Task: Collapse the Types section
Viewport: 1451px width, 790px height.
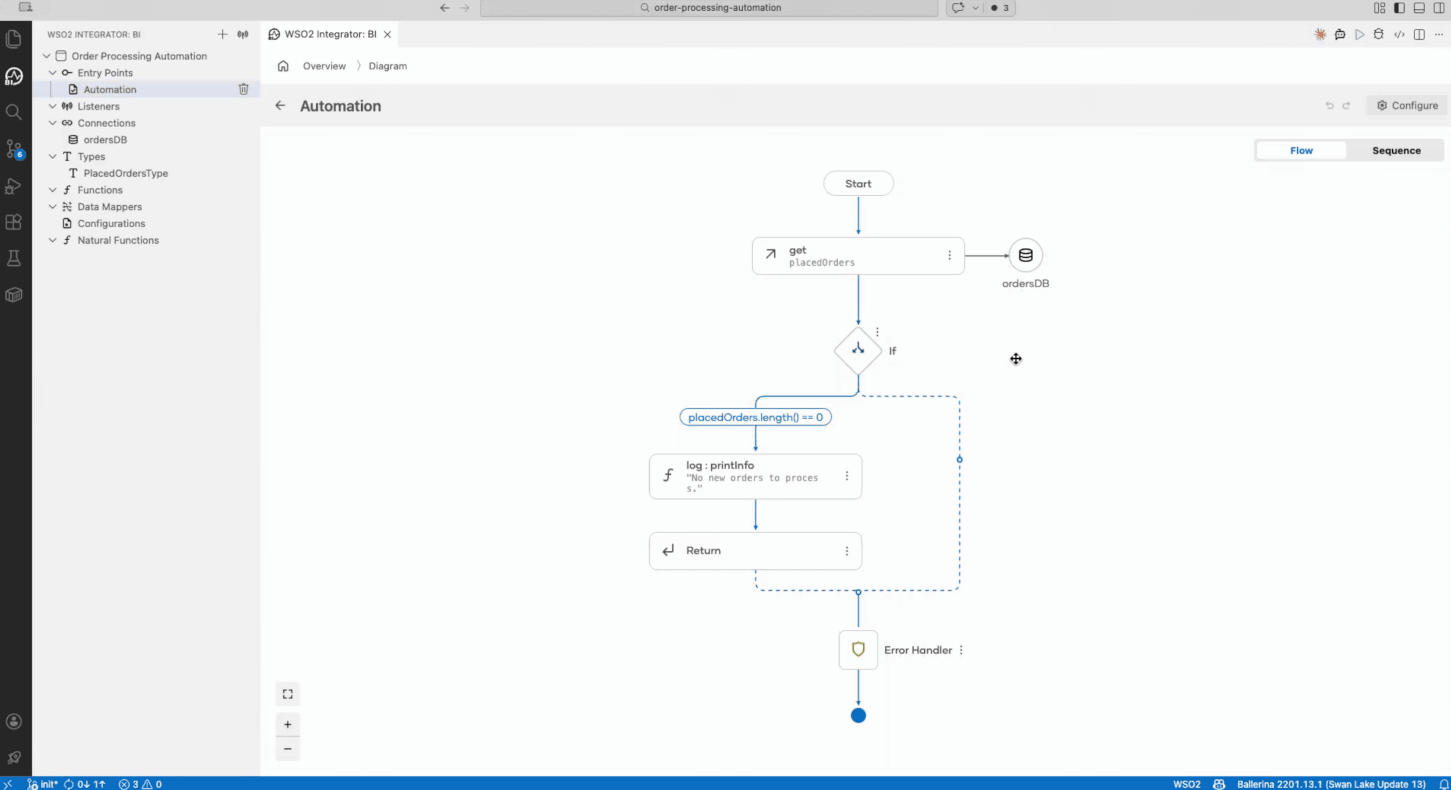Action: coord(53,156)
